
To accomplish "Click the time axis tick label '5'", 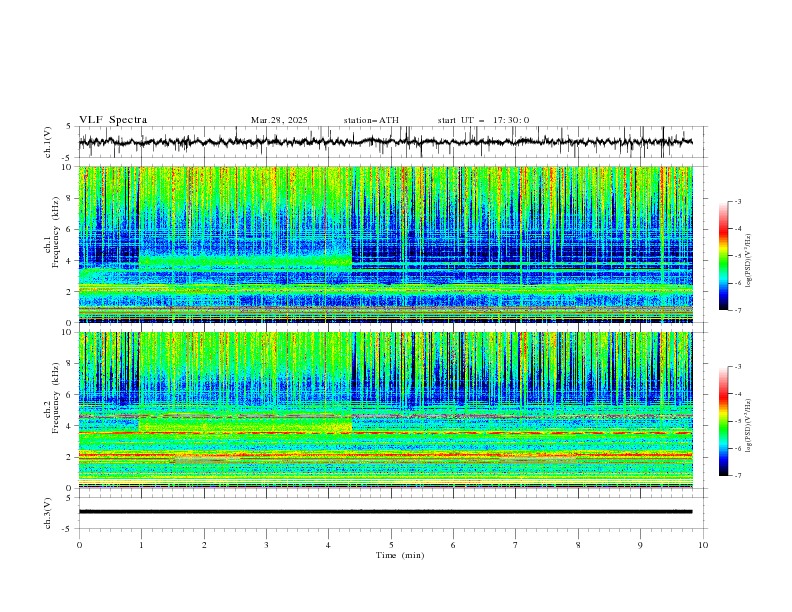I will click(x=391, y=545).
